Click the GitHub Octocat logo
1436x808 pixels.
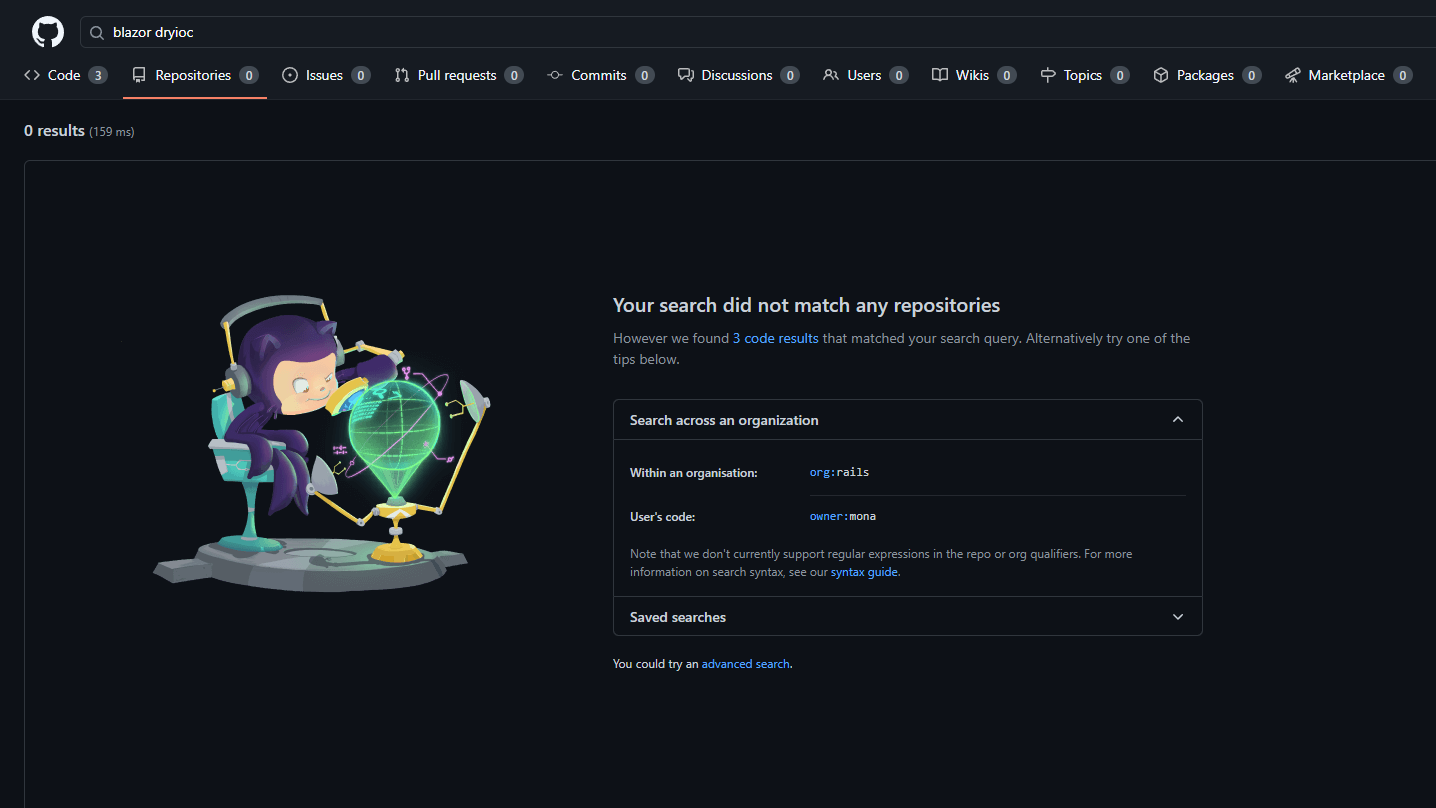48,32
